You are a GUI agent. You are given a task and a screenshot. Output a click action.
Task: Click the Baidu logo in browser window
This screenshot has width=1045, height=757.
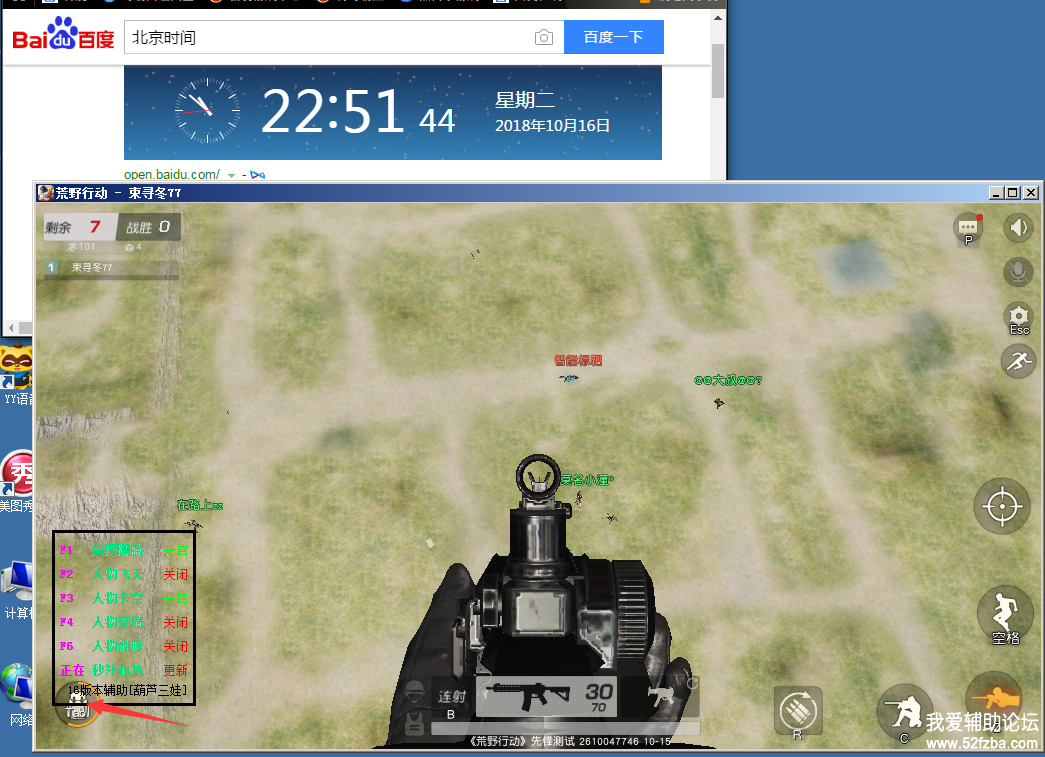(x=63, y=34)
